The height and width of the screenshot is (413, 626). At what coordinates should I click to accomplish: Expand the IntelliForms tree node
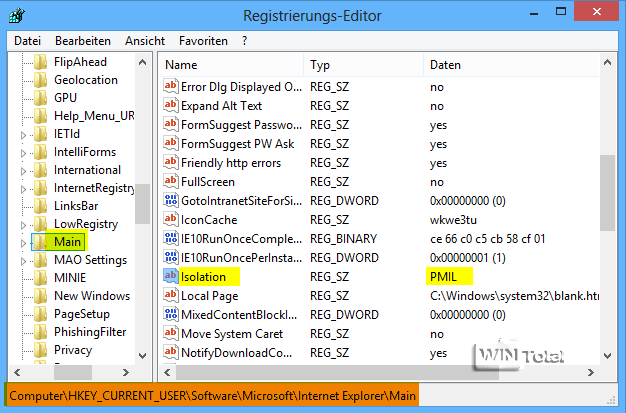pyautogui.click(x=23, y=153)
